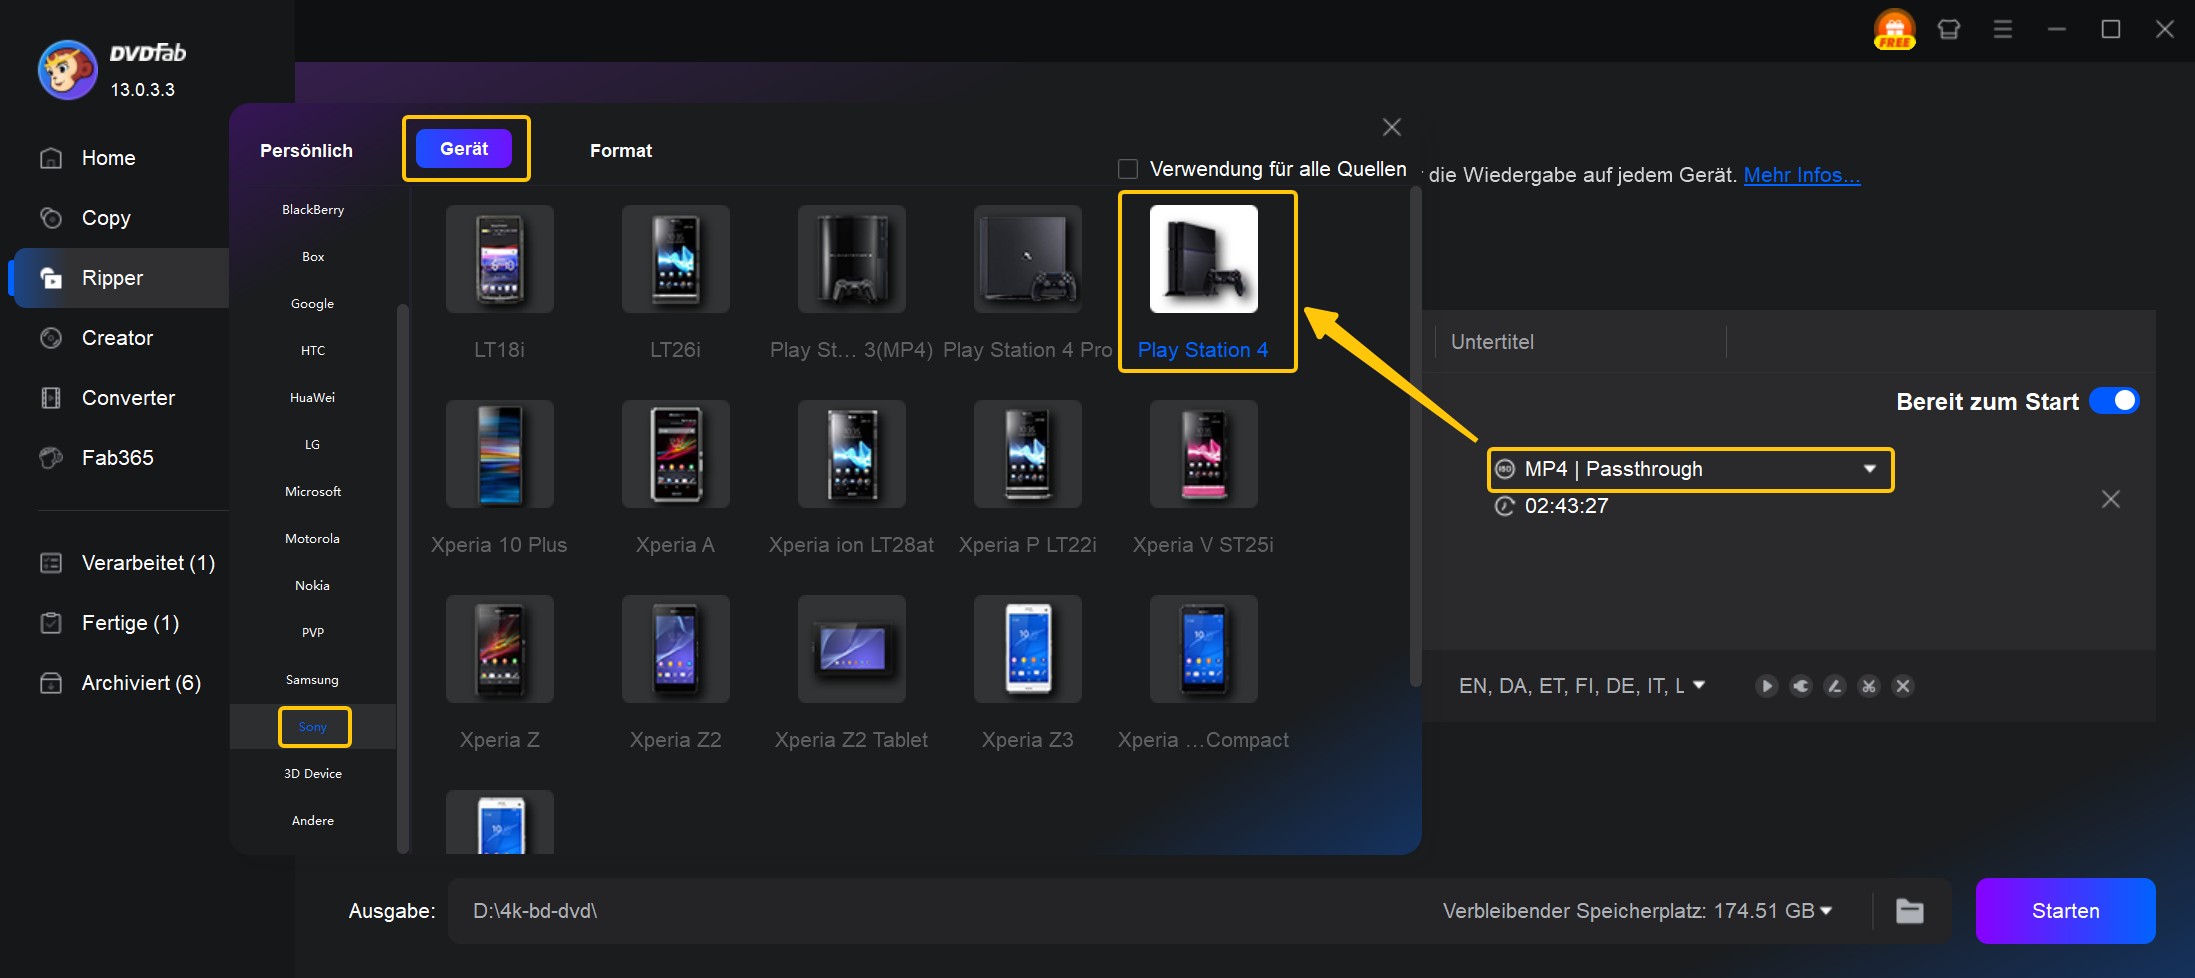Select Microsoft device brand
The image size is (2195, 978).
pos(313,492)
